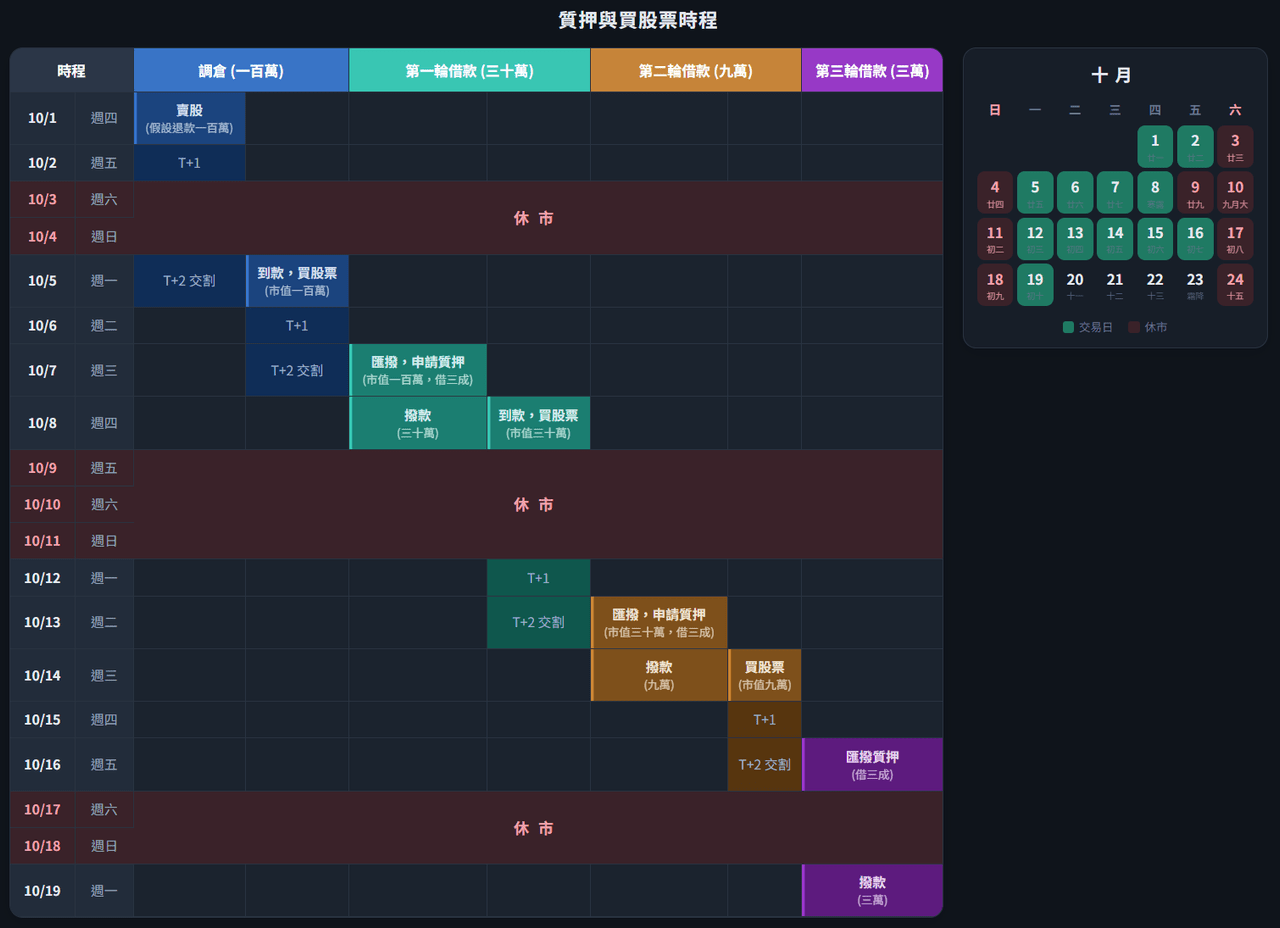
Task: Click the green 交易日 legend swatch
Action: point(1068,327)
